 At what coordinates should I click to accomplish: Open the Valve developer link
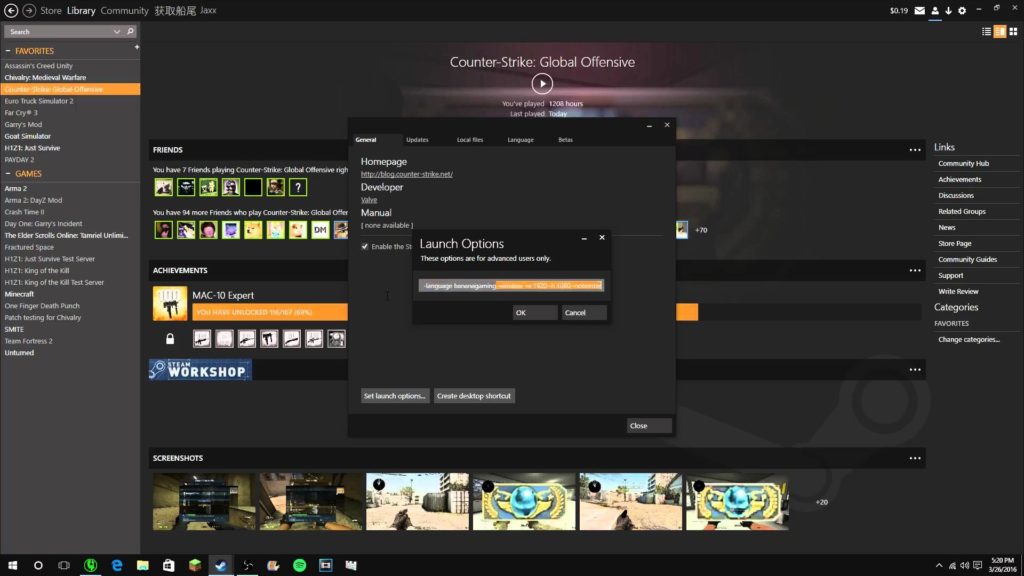point(369,200)
